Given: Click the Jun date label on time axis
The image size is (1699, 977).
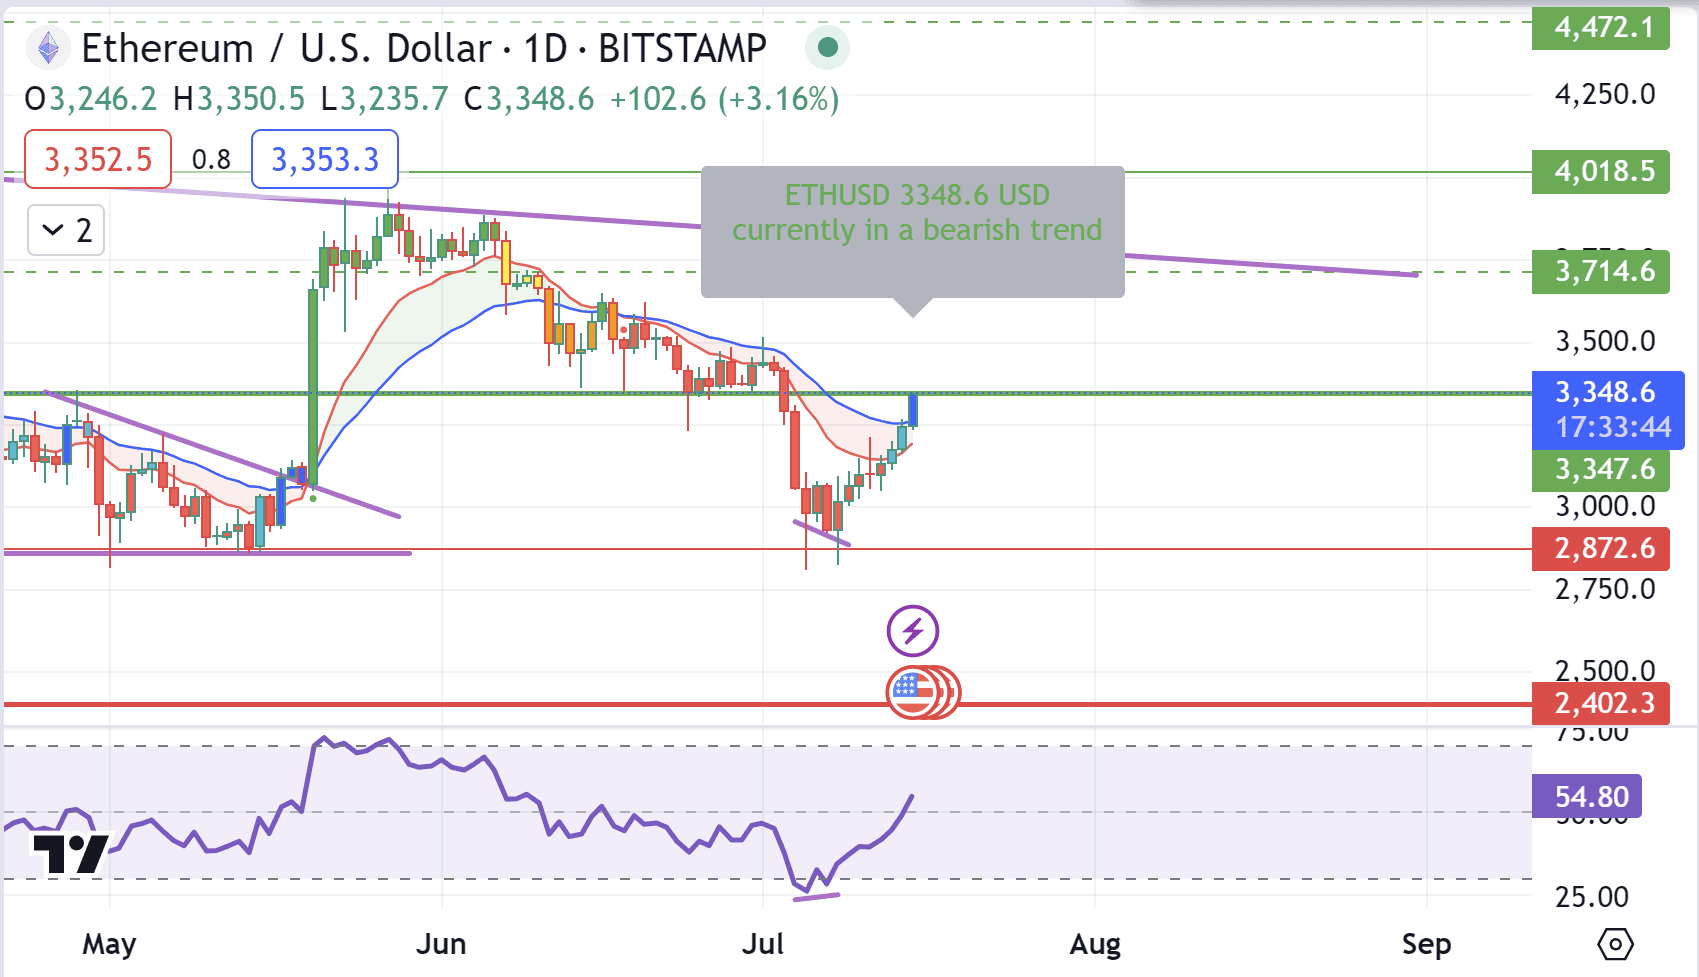Looking at the screenshot, I should [x=441, y=944].
